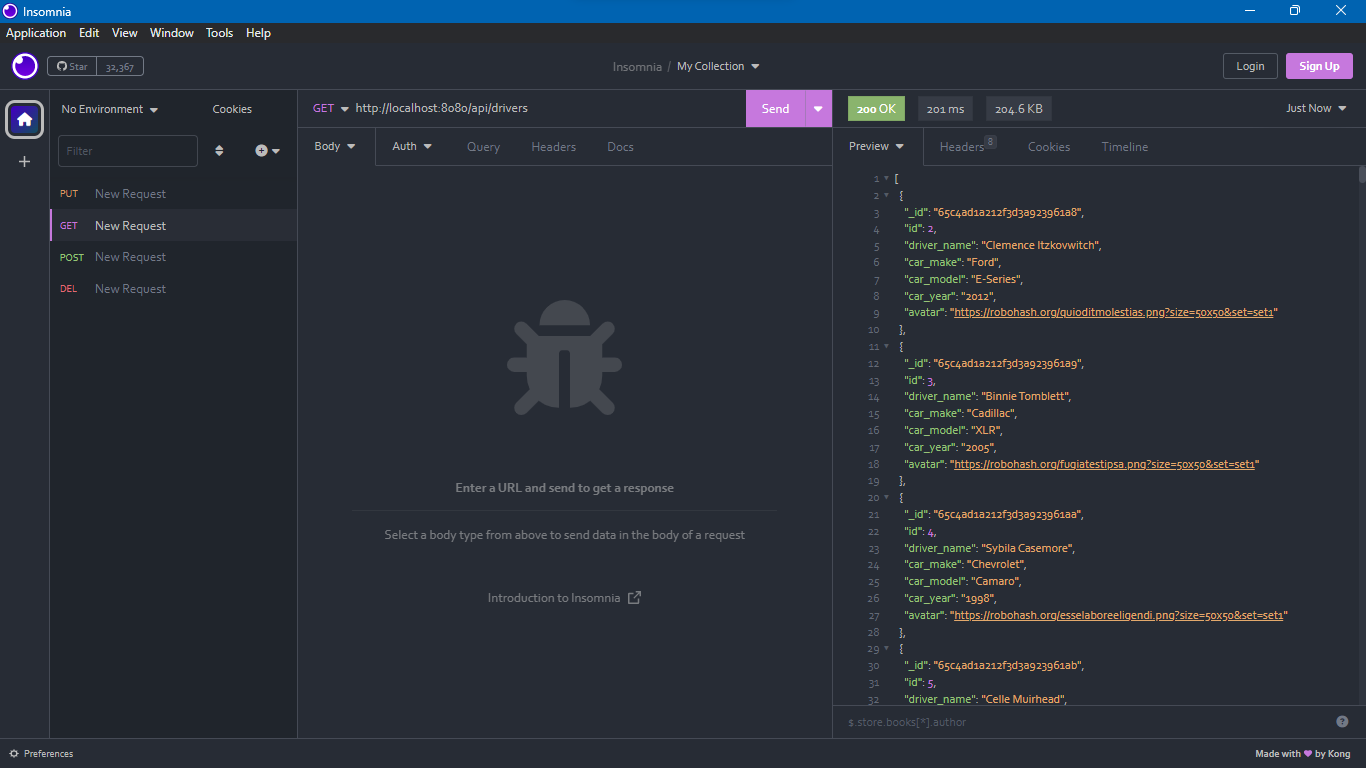Screen dimensions: 1366x768
Task: Open the Help menu
Action: pos(258,33)
